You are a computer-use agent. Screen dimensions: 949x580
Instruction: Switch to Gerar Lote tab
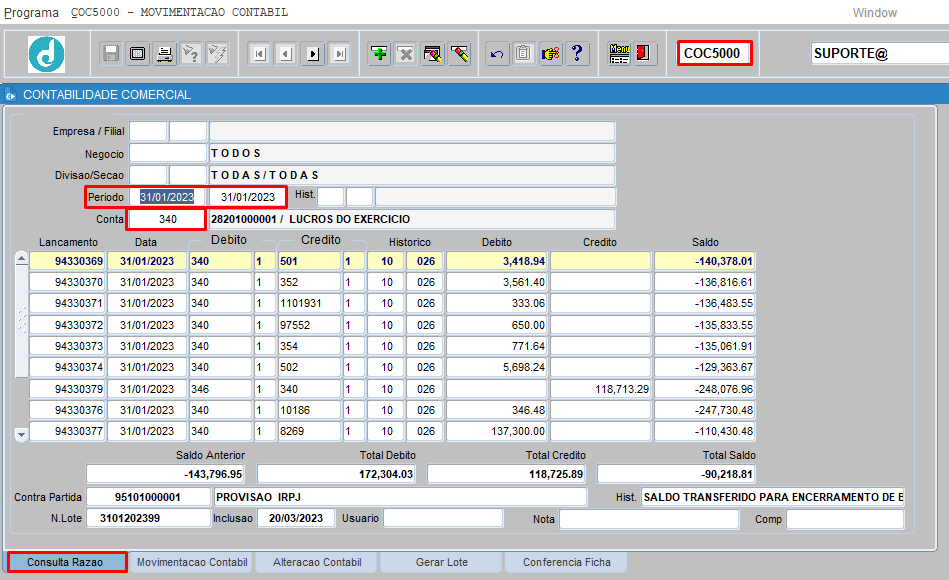pos(442,562)
